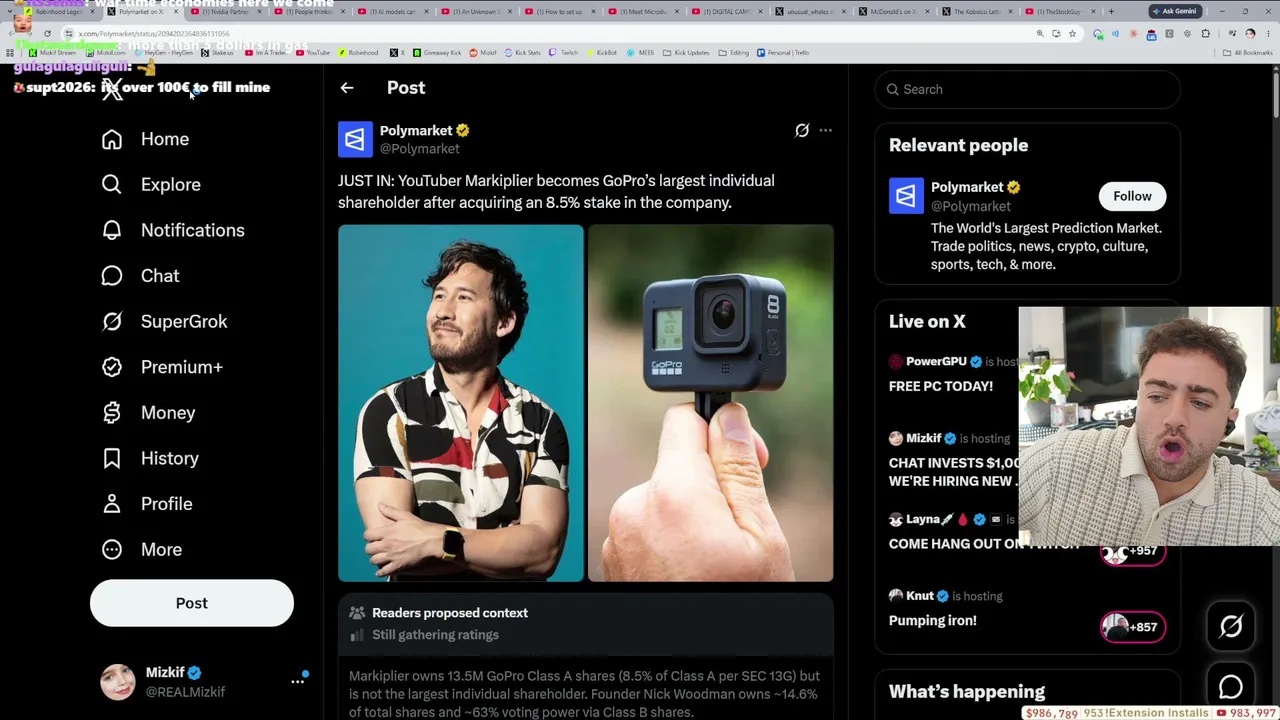Switch to the McDonald's on X tab
Screen dimensions: 1280x720
pyautogui.click(x=893, y=12)
